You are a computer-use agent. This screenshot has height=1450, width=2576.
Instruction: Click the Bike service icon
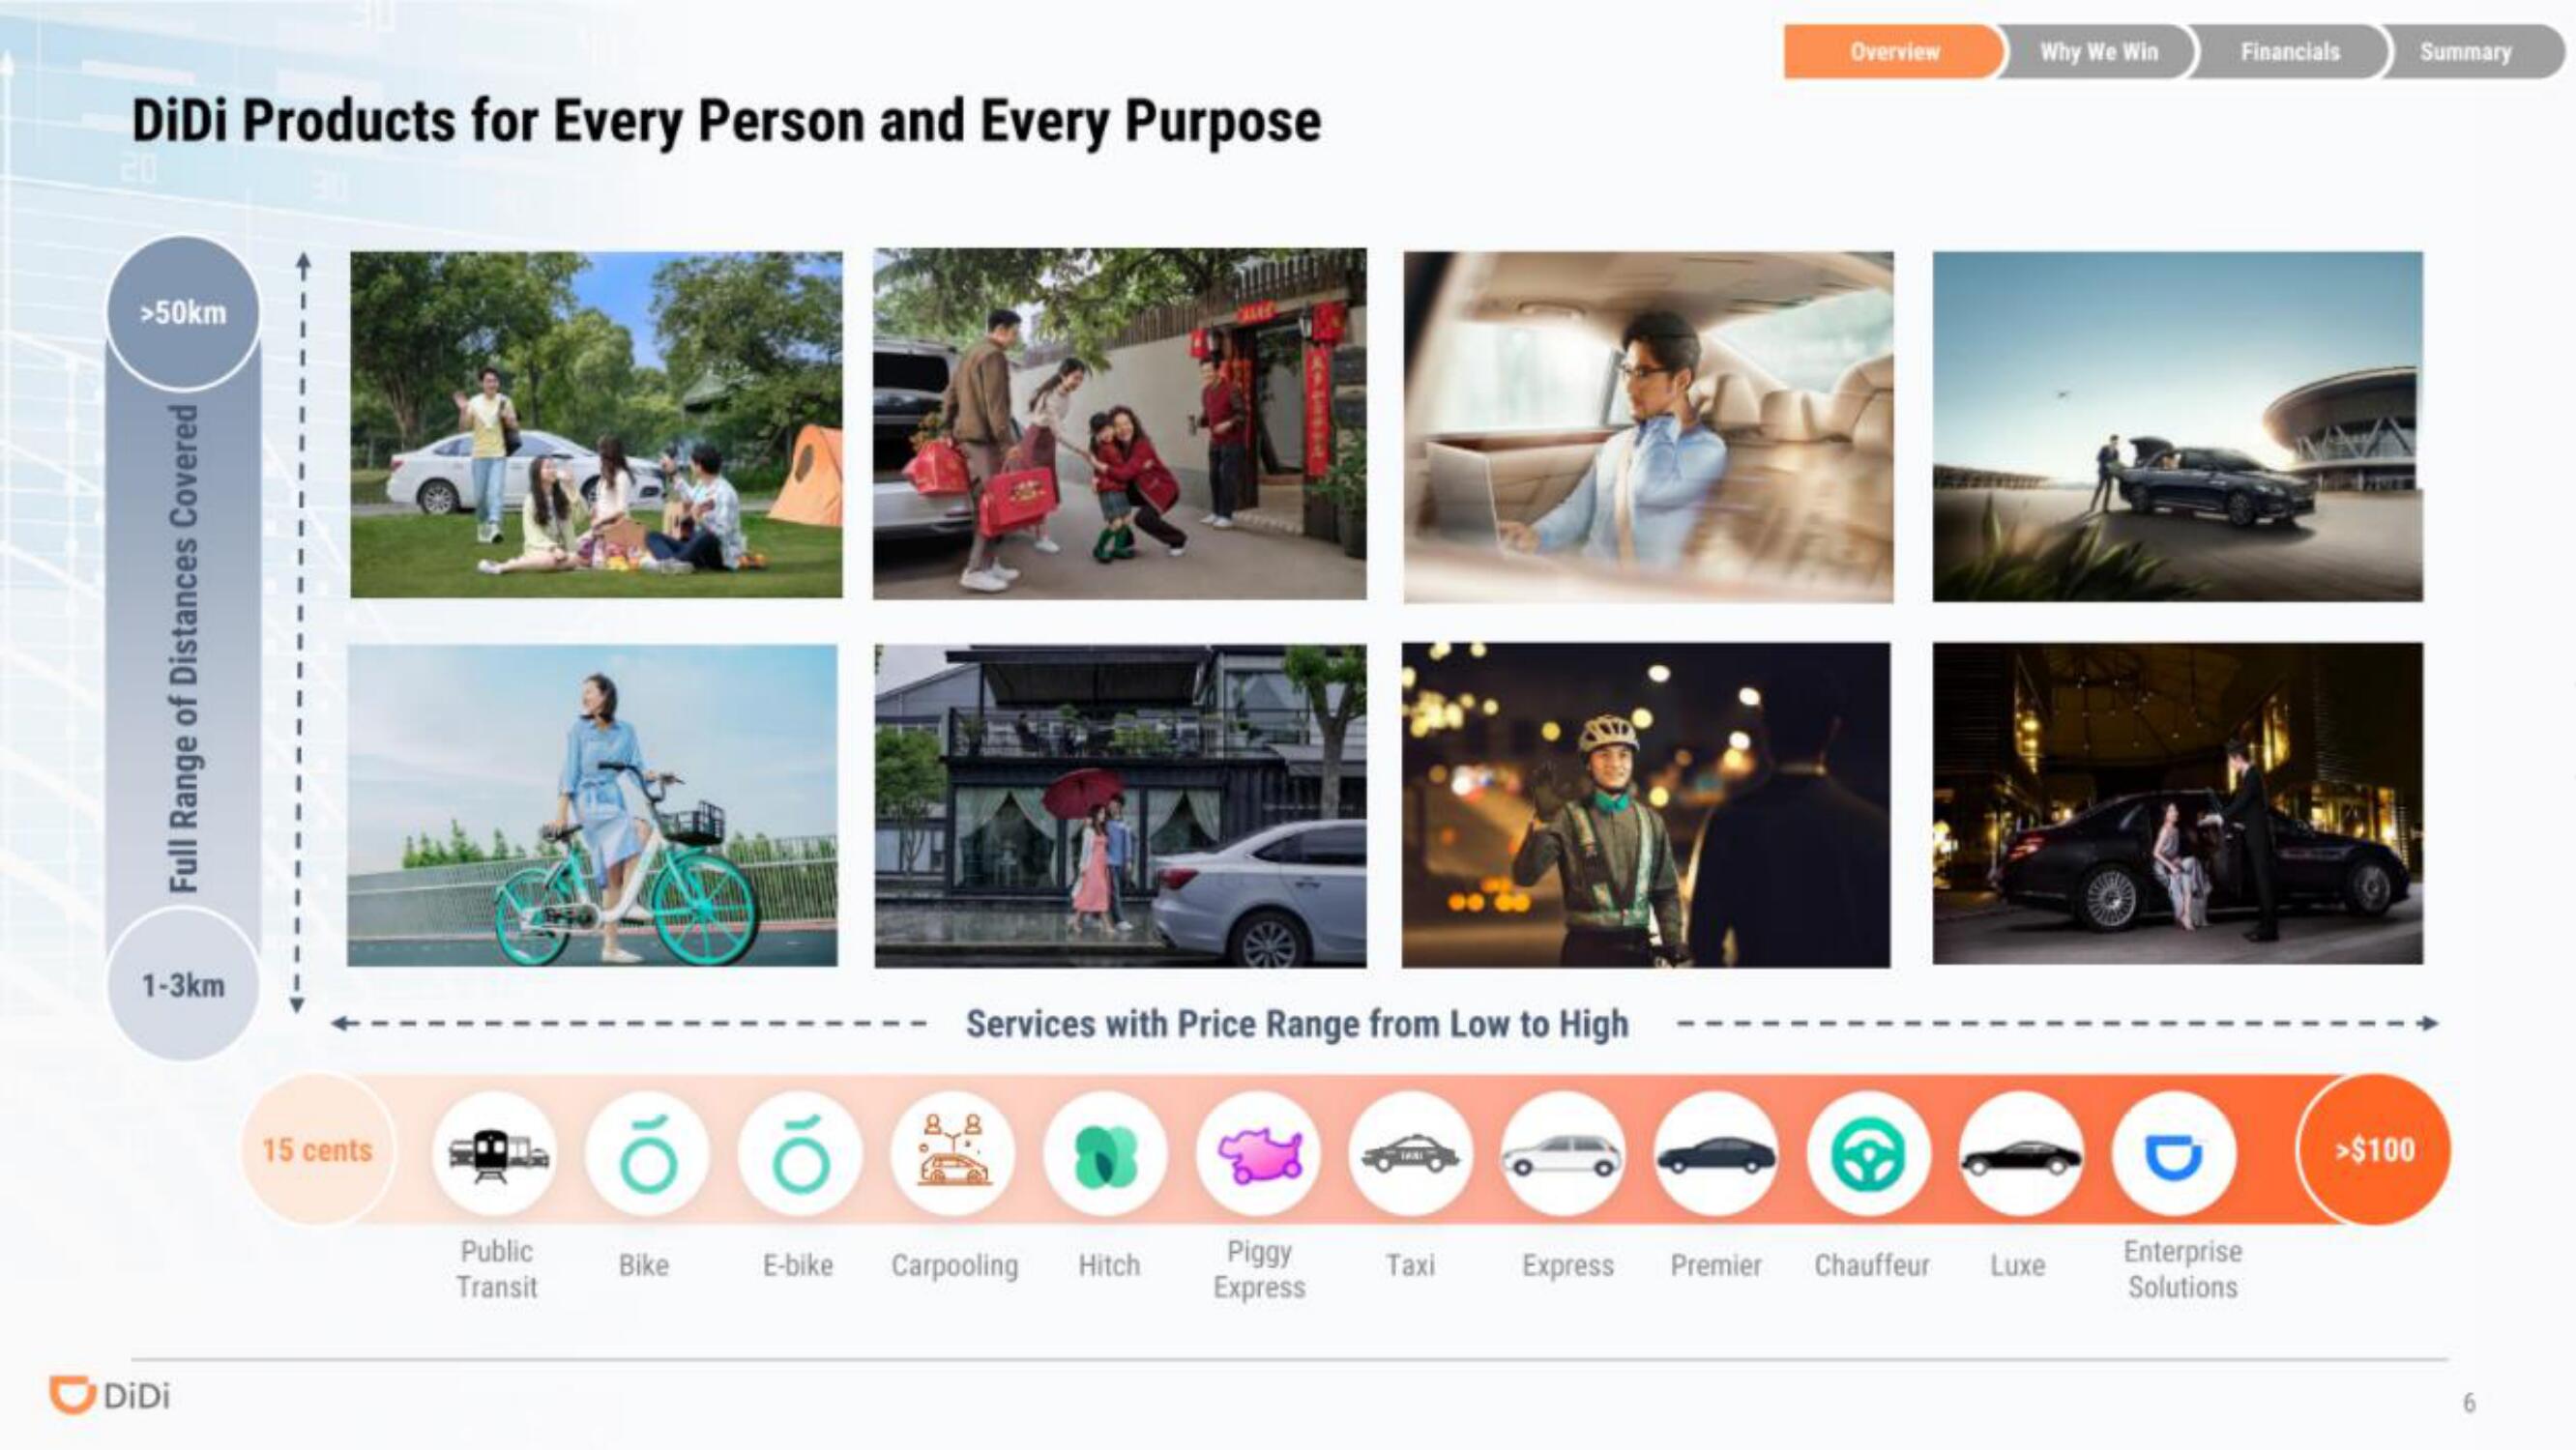click(x=642, y=1151)
